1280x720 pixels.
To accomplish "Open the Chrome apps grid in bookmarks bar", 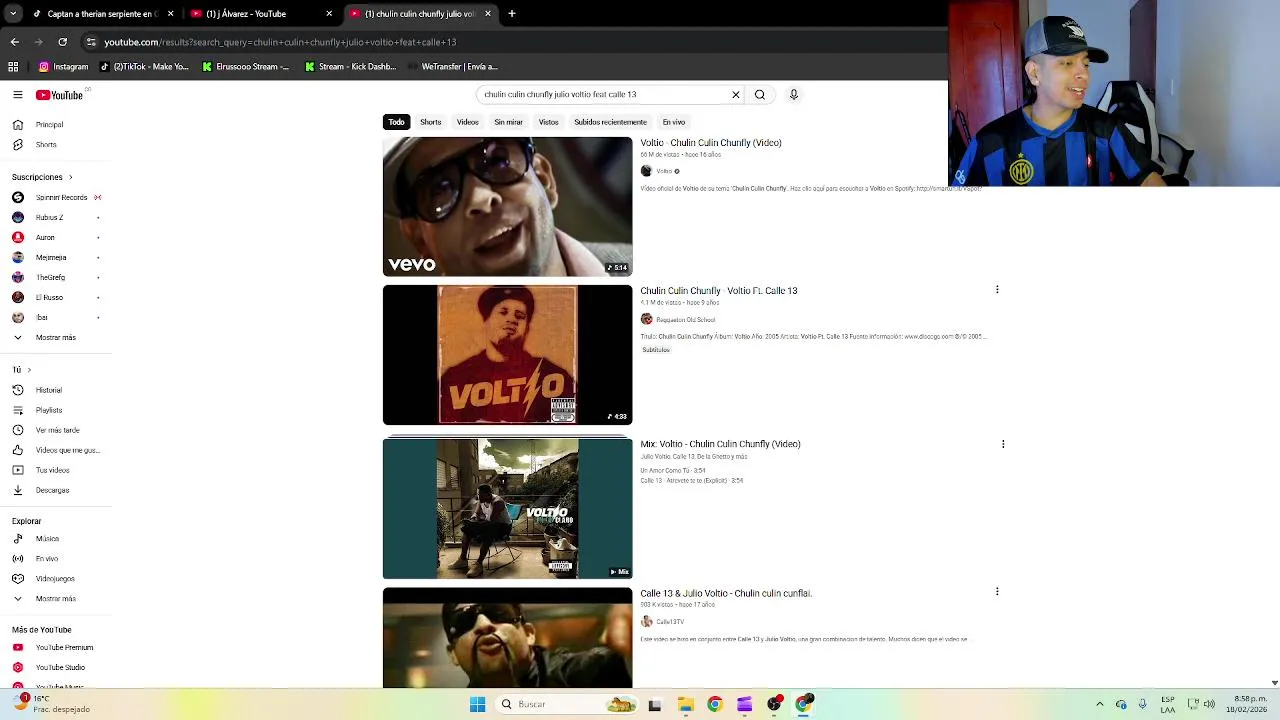I will (13, 67).
